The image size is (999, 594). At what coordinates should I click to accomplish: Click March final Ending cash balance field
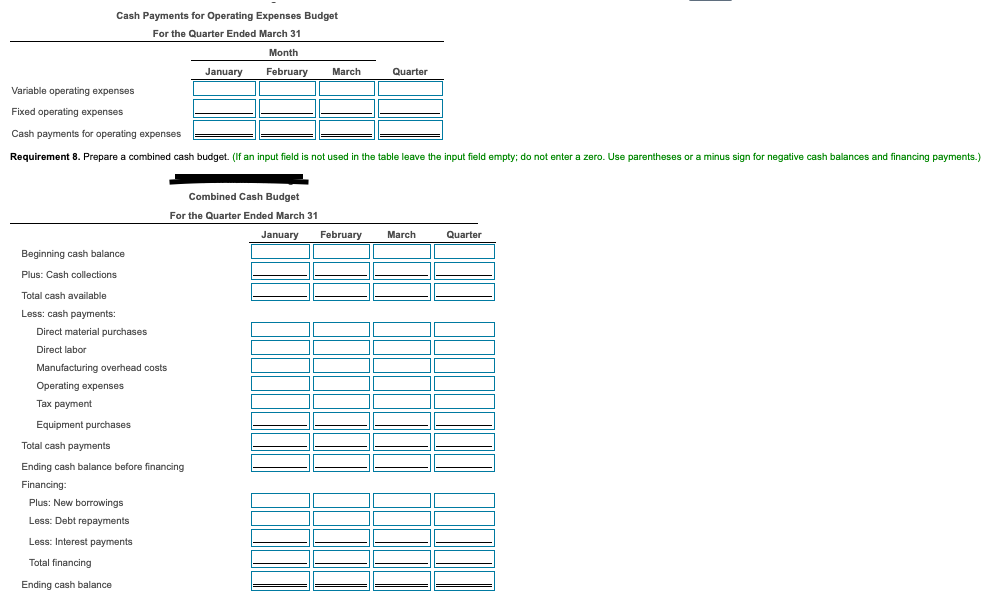point(402,581)
